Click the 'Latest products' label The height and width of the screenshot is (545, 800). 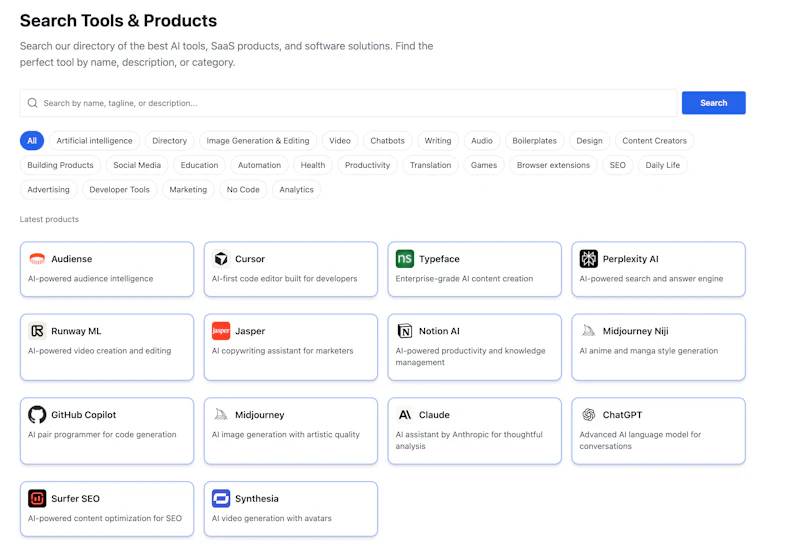point(49,219)
